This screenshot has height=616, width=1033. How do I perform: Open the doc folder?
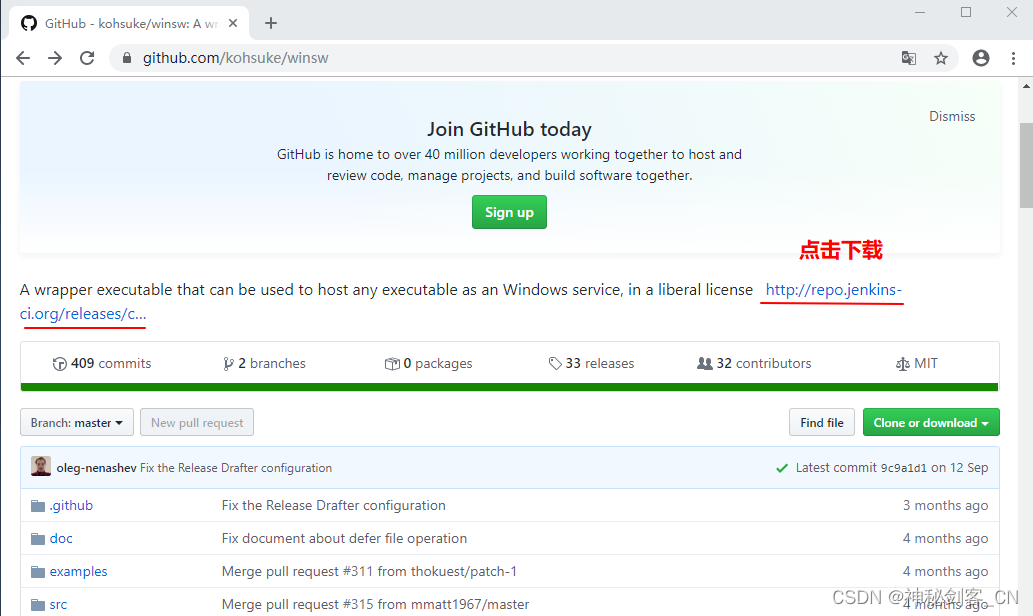coord(61,538)
